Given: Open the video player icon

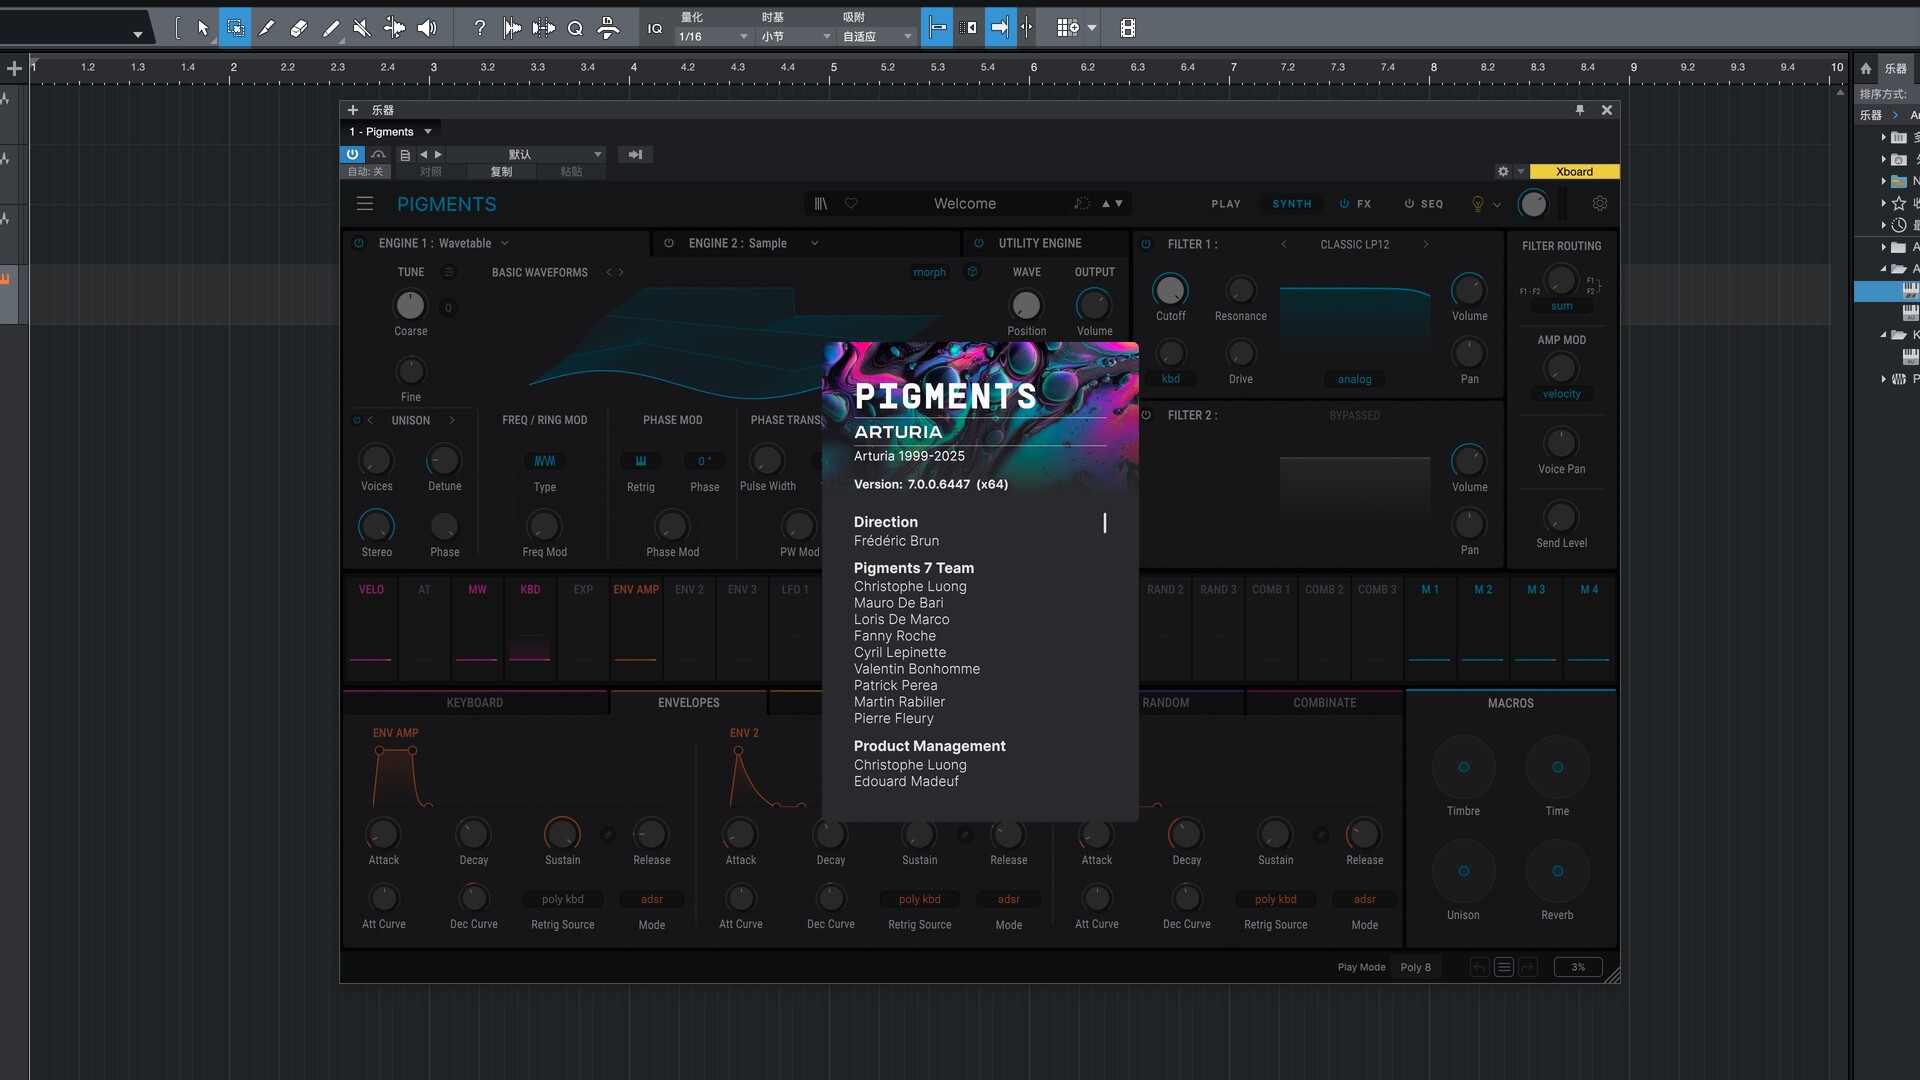Looking at the screenshot, I should click(1128, 28).
